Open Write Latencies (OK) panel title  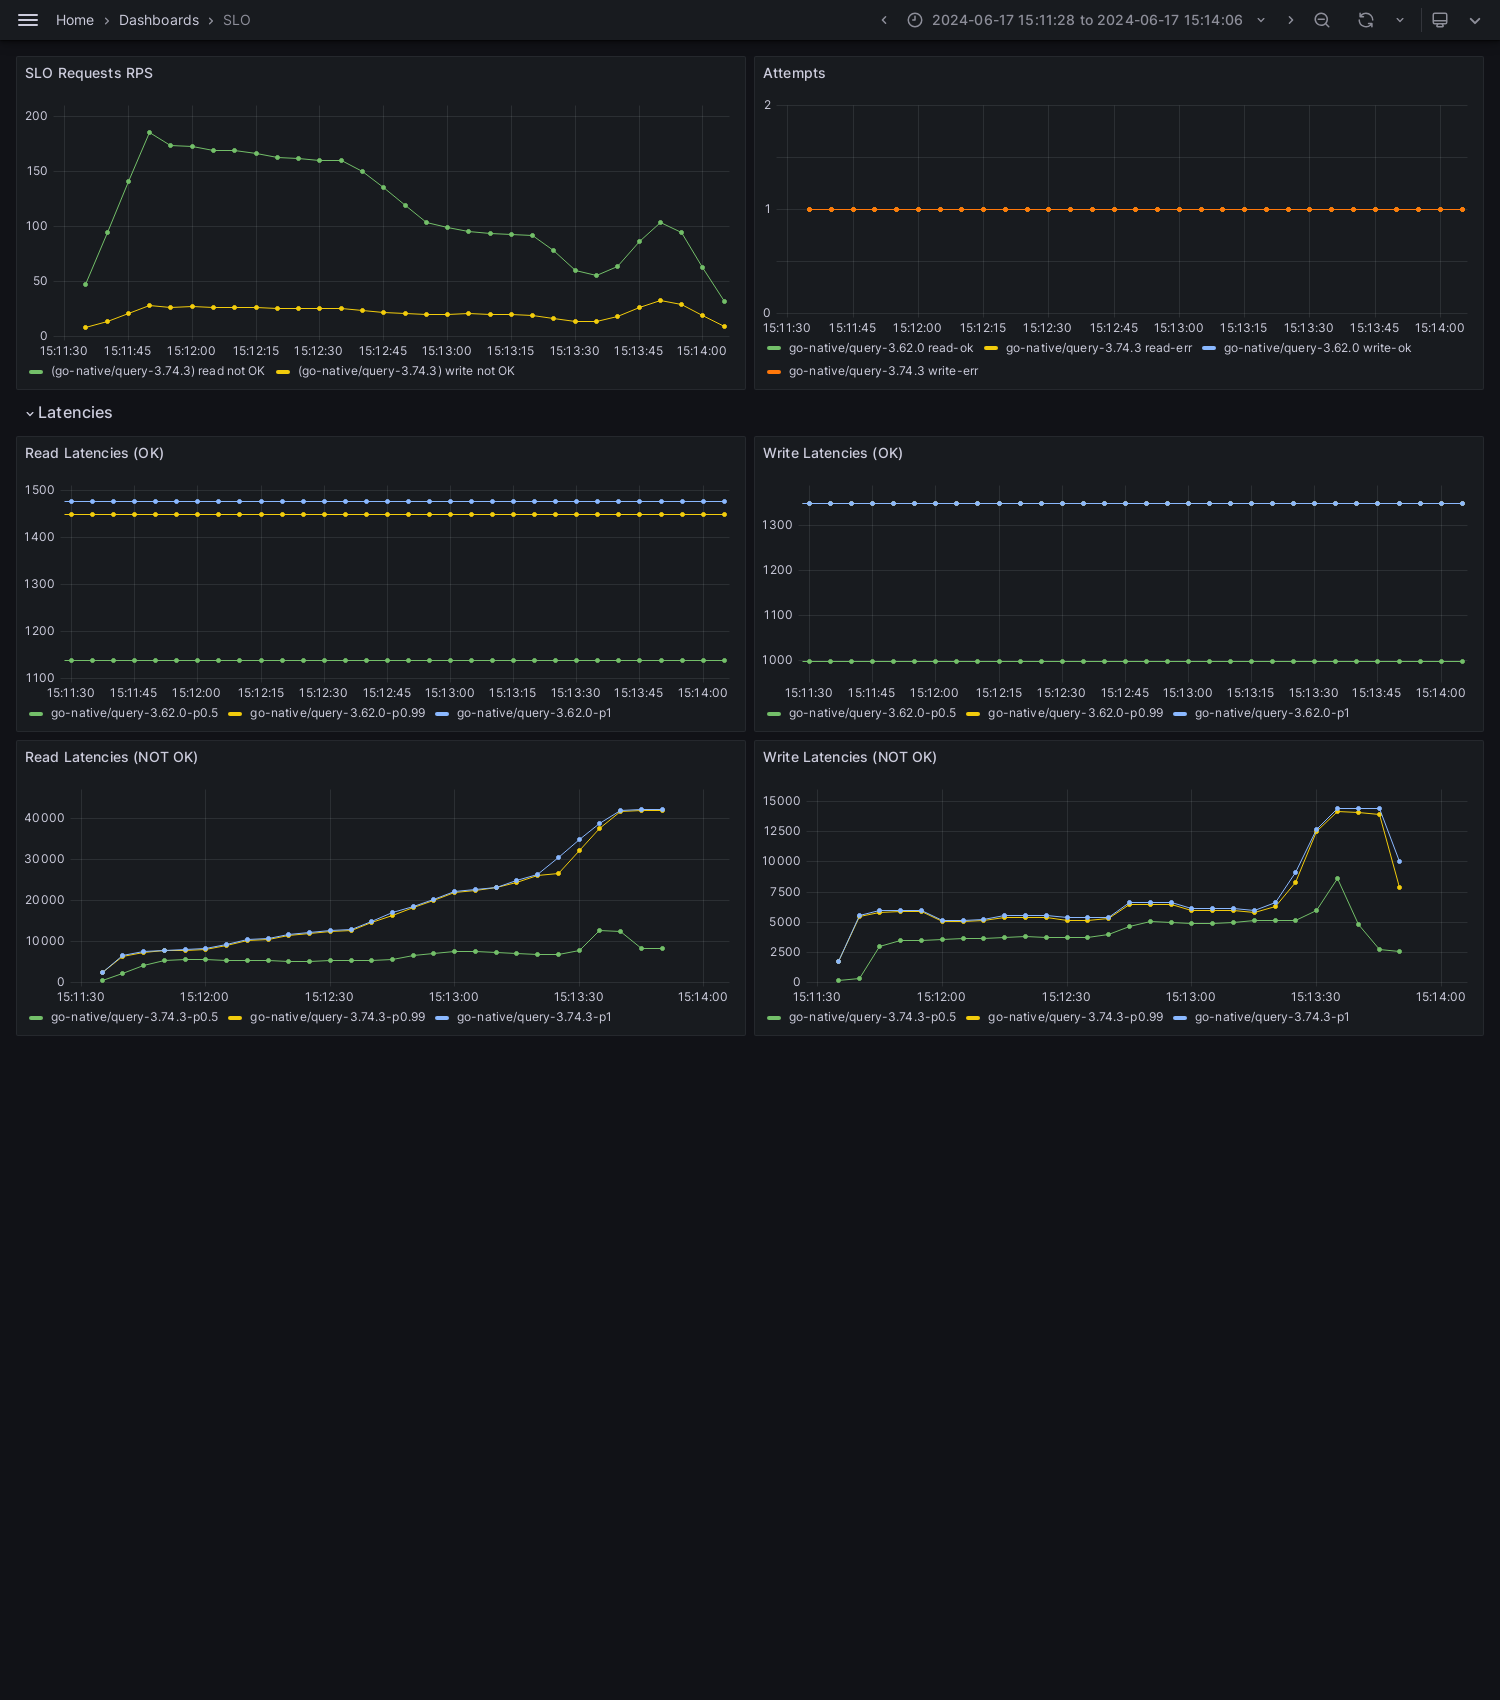coord(833,453)
